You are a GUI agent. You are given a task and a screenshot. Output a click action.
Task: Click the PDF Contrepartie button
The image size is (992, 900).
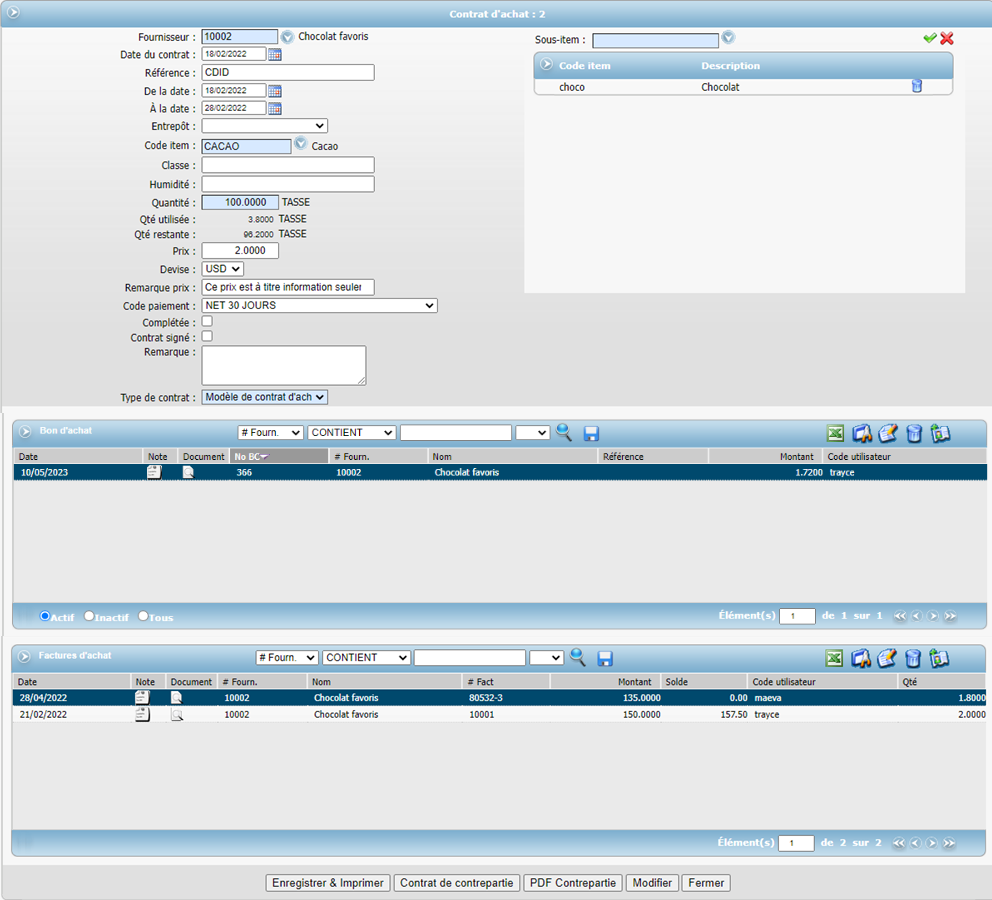(572, 883)
